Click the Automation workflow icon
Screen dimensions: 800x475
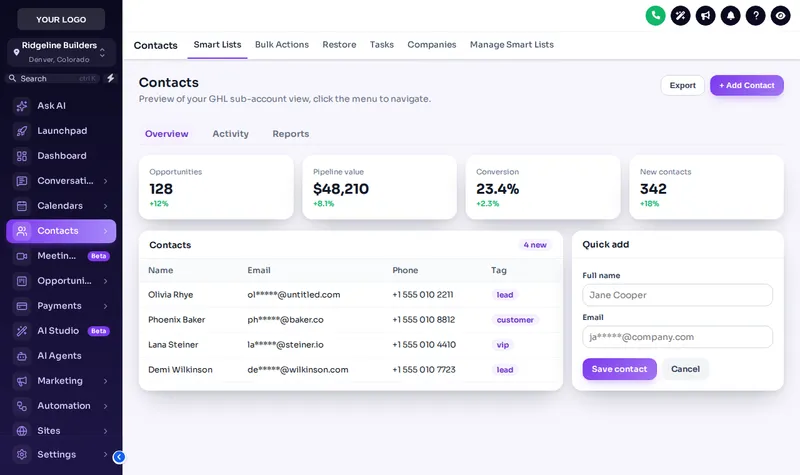click(x=22, y=406)
